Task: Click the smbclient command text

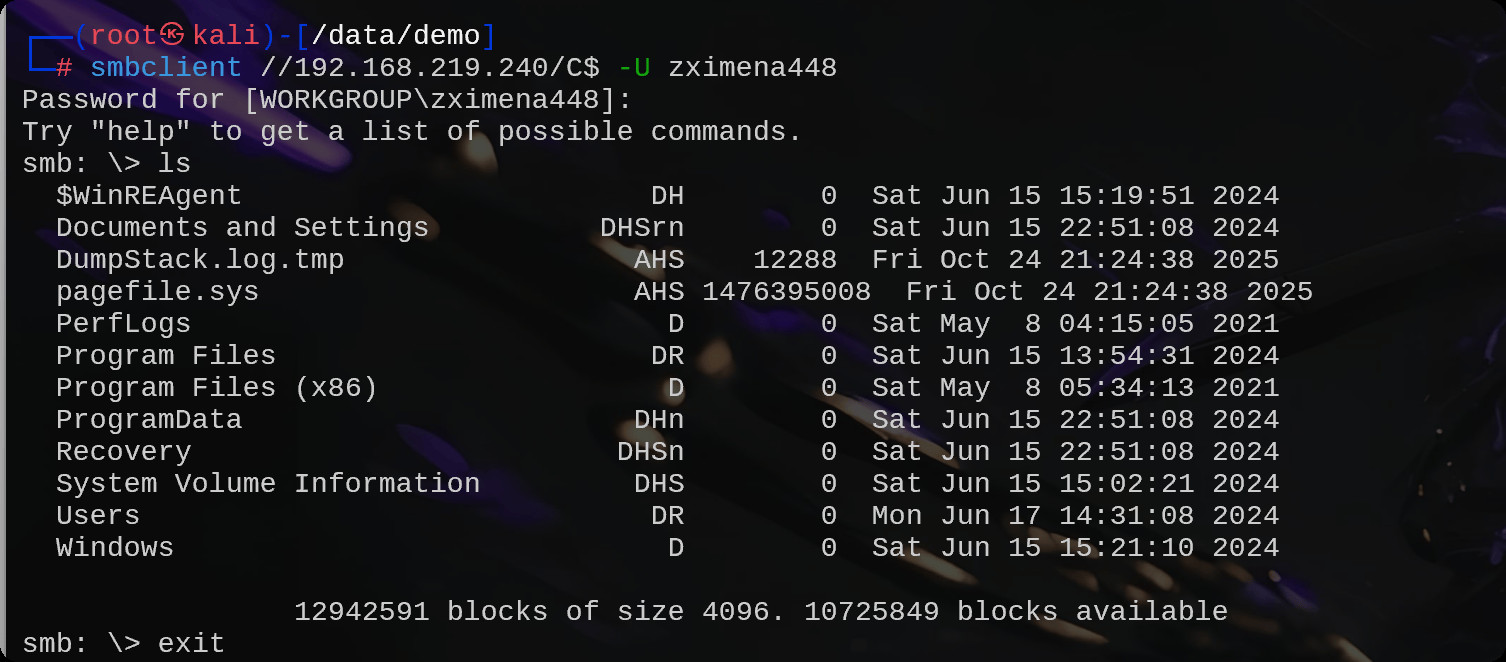Action: point(166,68)
